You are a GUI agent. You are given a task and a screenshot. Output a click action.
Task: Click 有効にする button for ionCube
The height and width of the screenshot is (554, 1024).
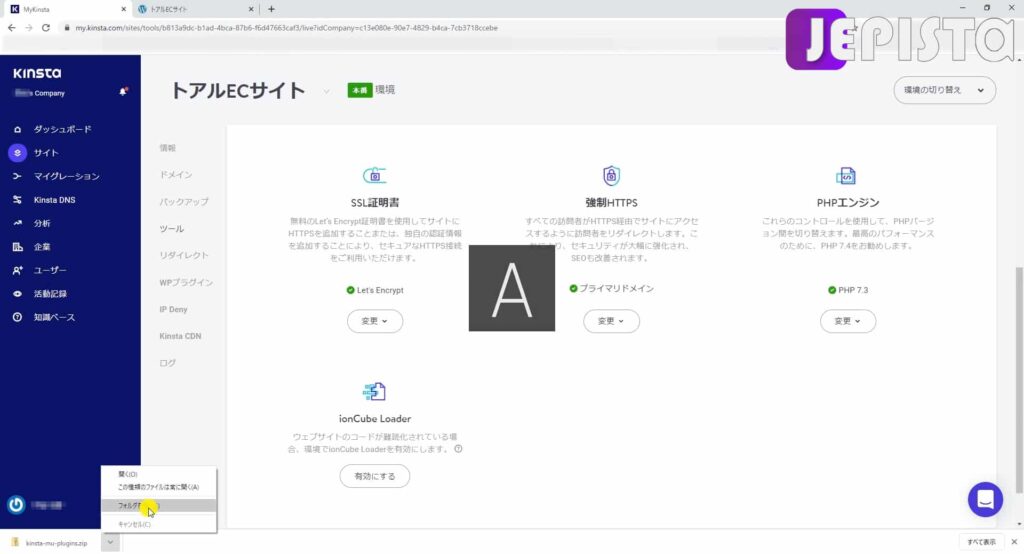375,476
